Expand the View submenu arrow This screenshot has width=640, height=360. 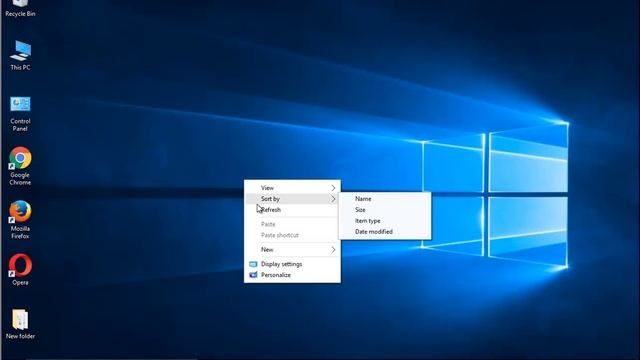[333, 188]
